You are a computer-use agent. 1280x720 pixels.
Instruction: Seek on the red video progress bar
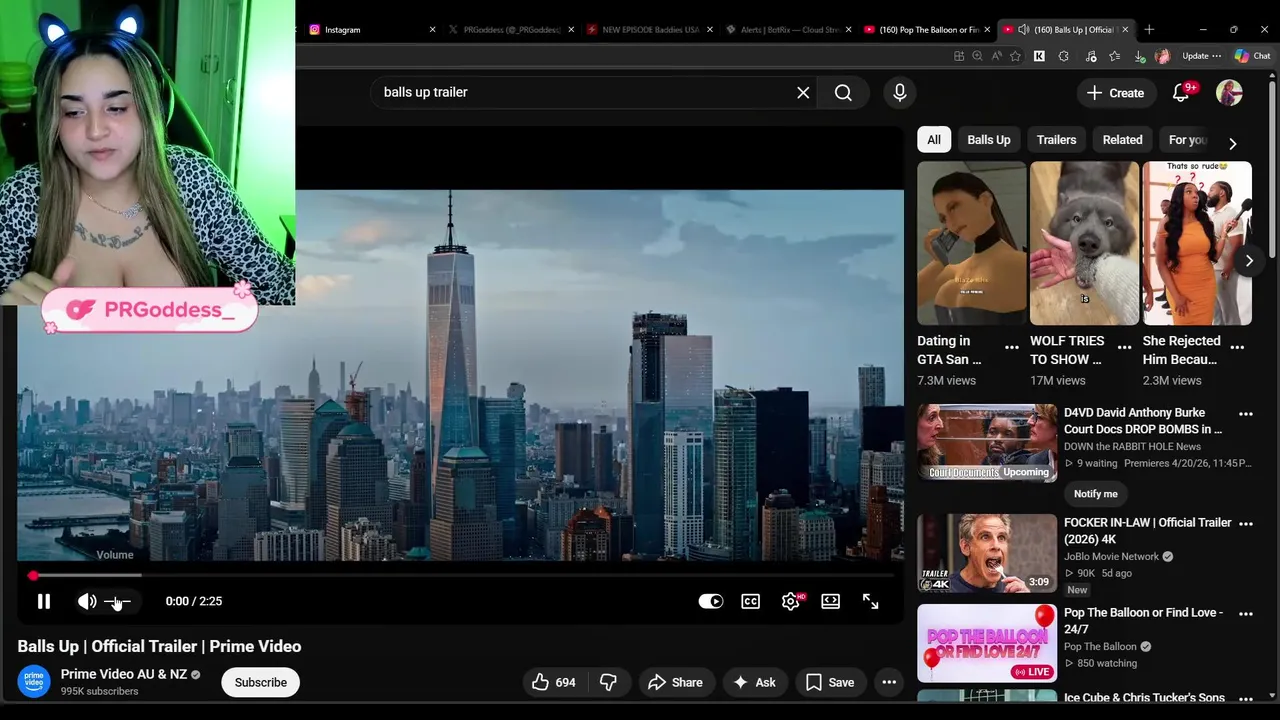coord(460,575)
